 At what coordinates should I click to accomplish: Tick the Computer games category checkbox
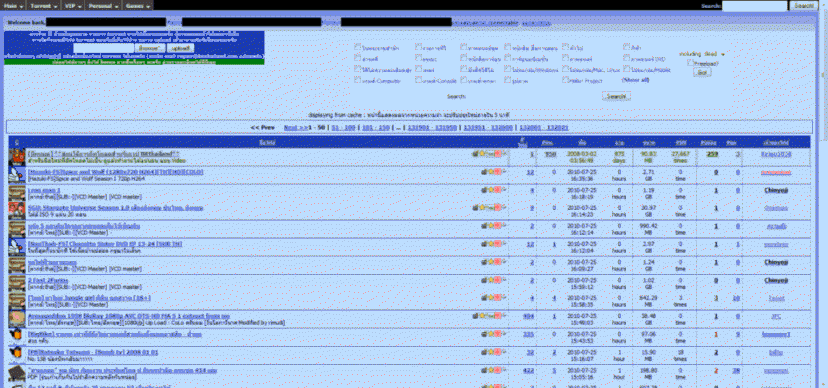(357, 80)
